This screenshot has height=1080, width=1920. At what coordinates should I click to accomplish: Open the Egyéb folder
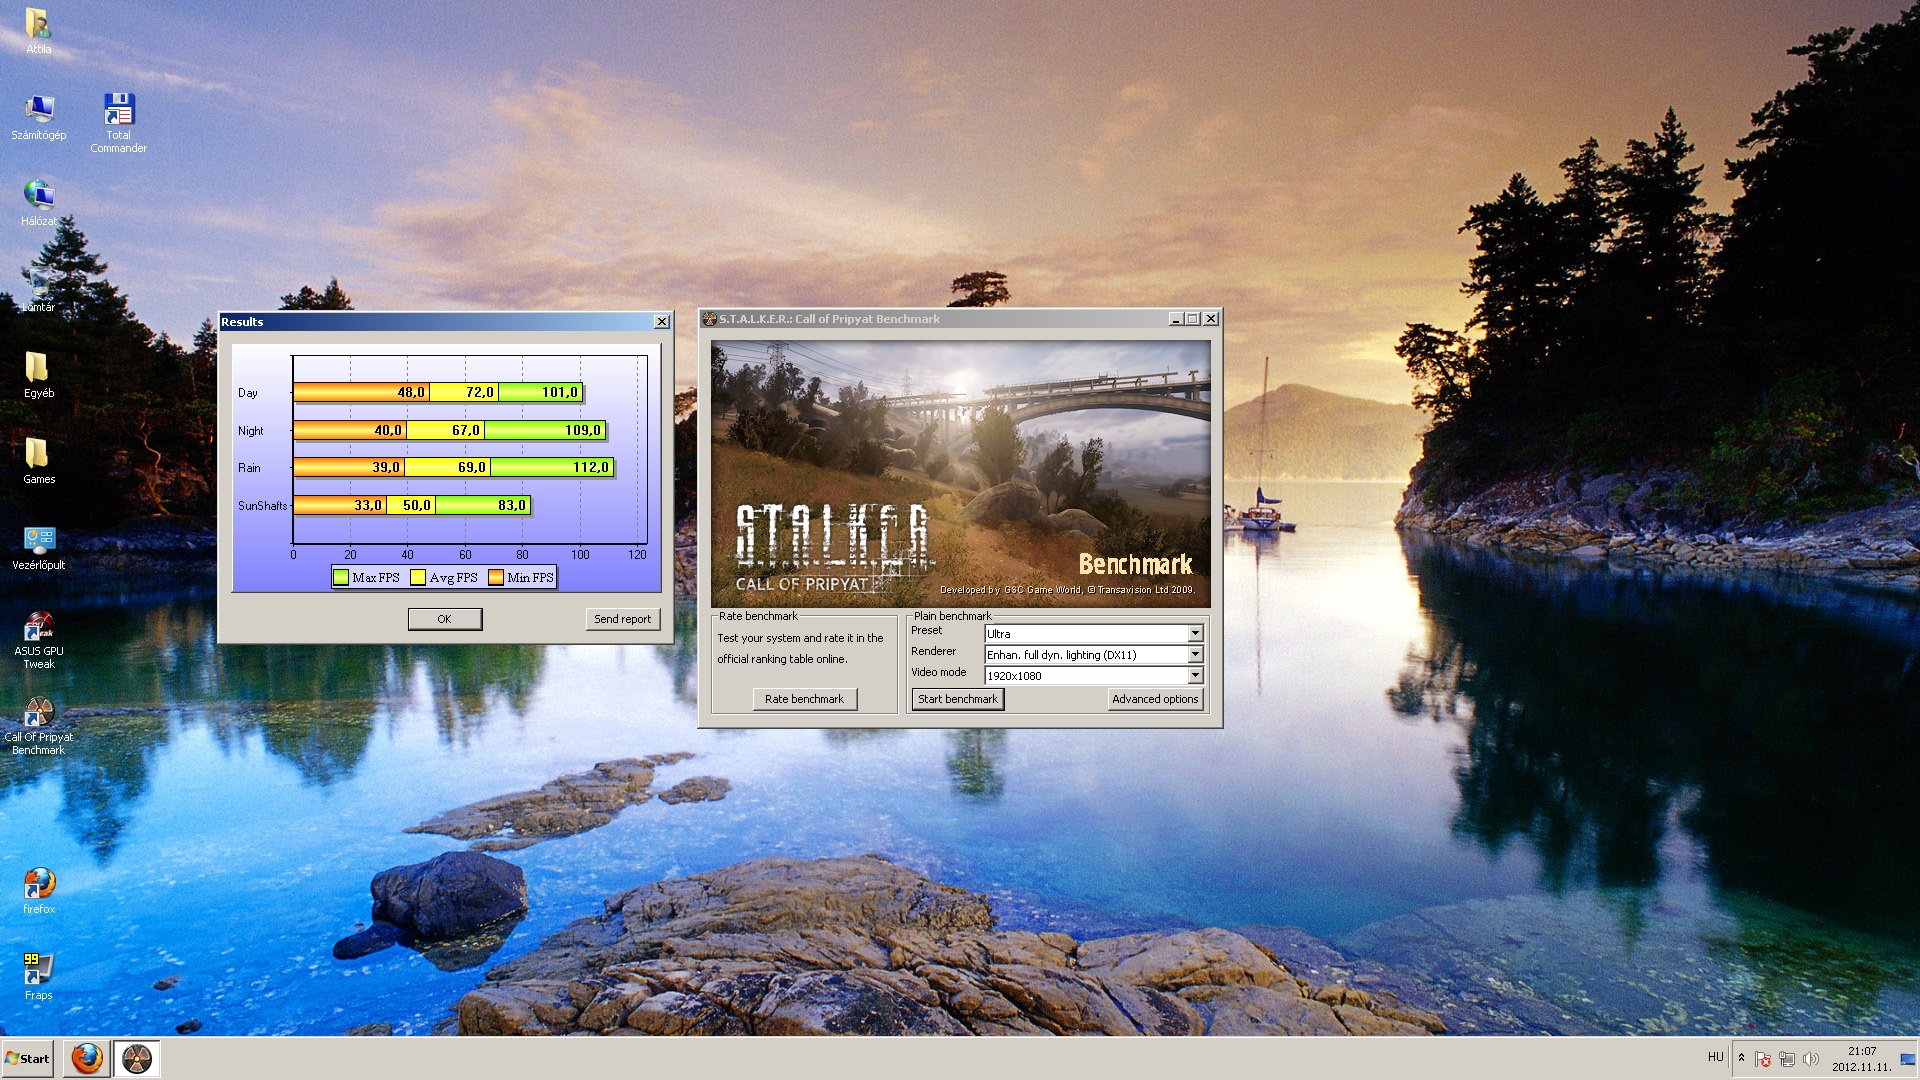tap(38, 375)
